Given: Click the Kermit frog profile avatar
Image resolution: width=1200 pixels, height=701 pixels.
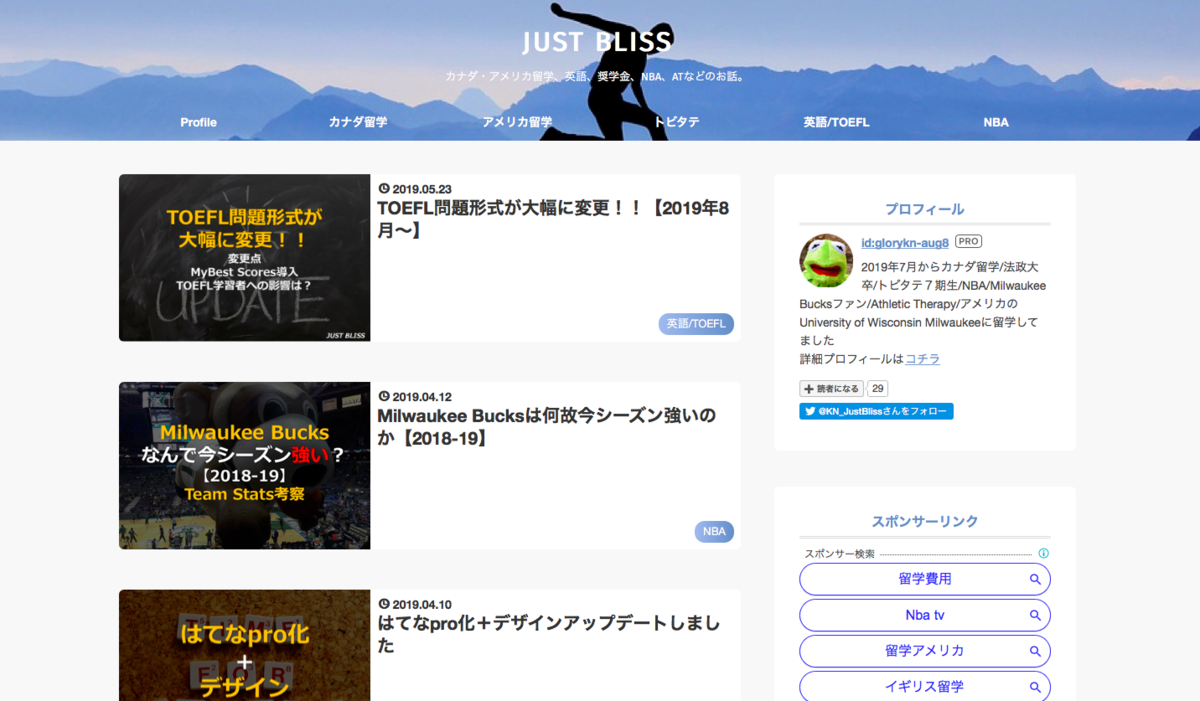Looking at the screenshot, I should (826, 261).
